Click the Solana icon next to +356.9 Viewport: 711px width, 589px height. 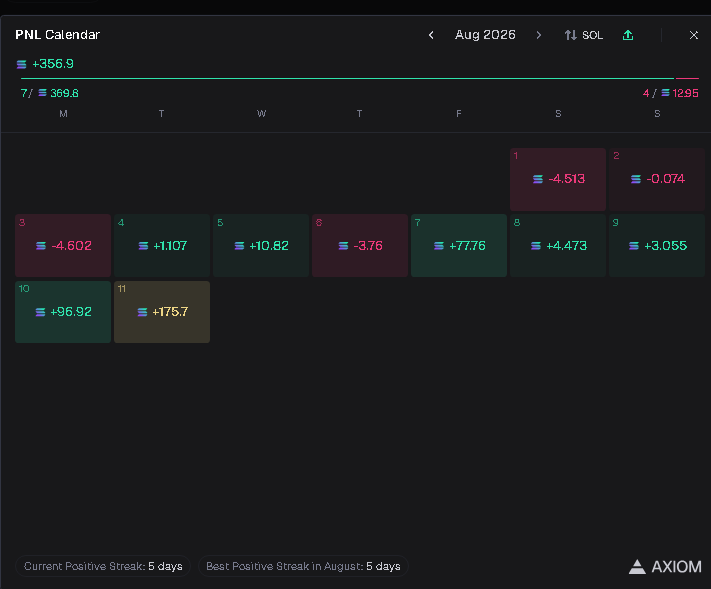tap(22, 64)
